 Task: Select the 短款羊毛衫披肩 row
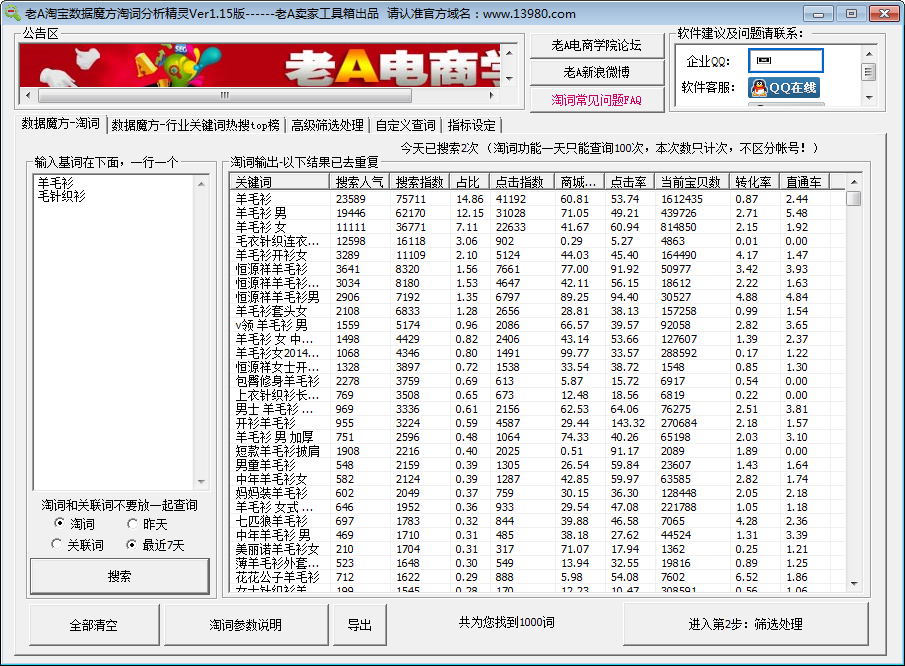[x=537, y=451]
